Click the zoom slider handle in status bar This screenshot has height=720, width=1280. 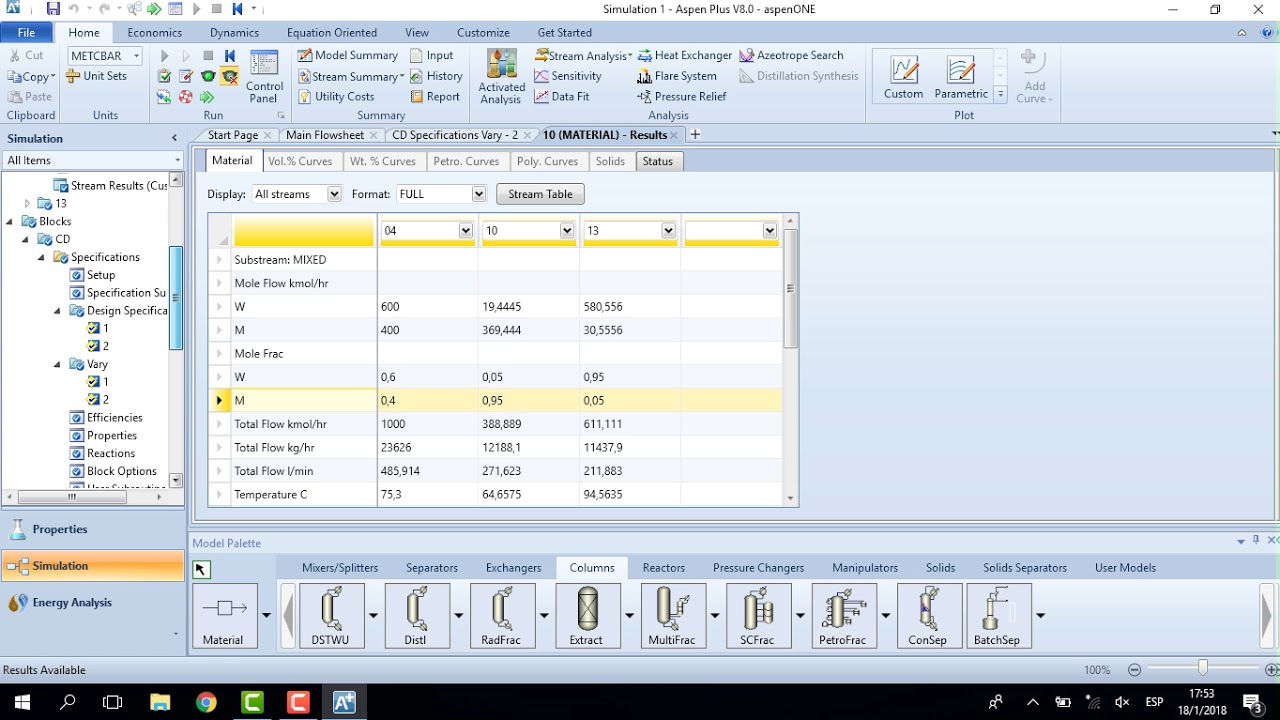[x=1203, y=669]
